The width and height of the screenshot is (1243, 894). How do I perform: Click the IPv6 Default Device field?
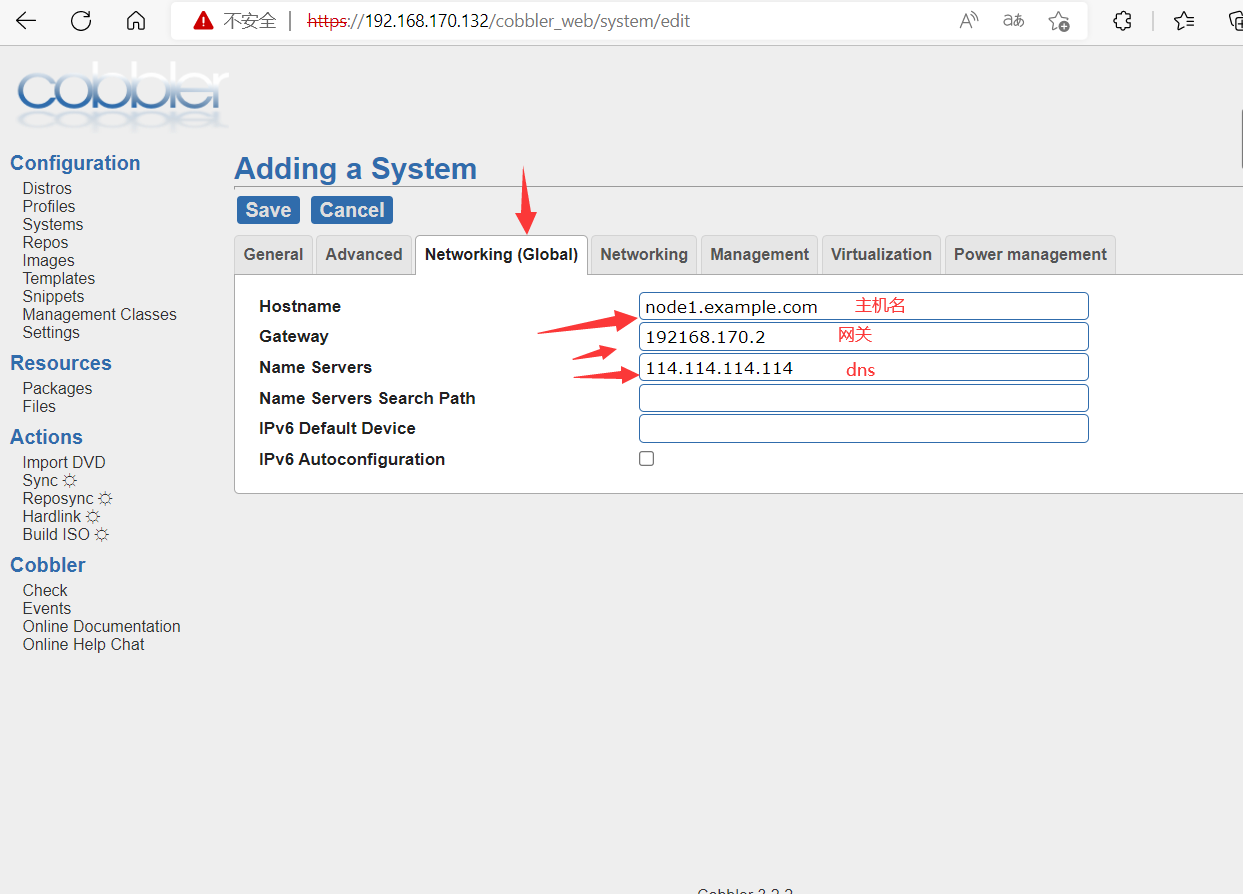pos(863,429)
